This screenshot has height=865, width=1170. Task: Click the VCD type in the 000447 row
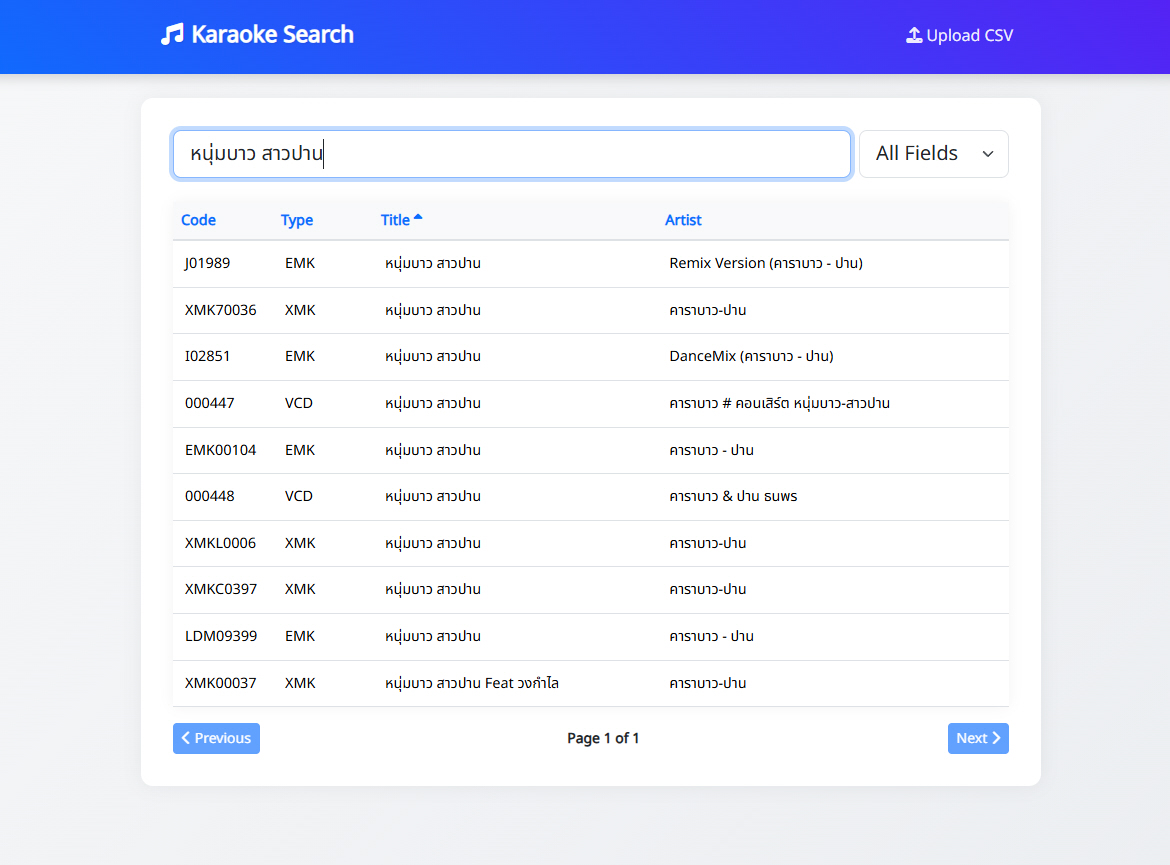(299, 404)
